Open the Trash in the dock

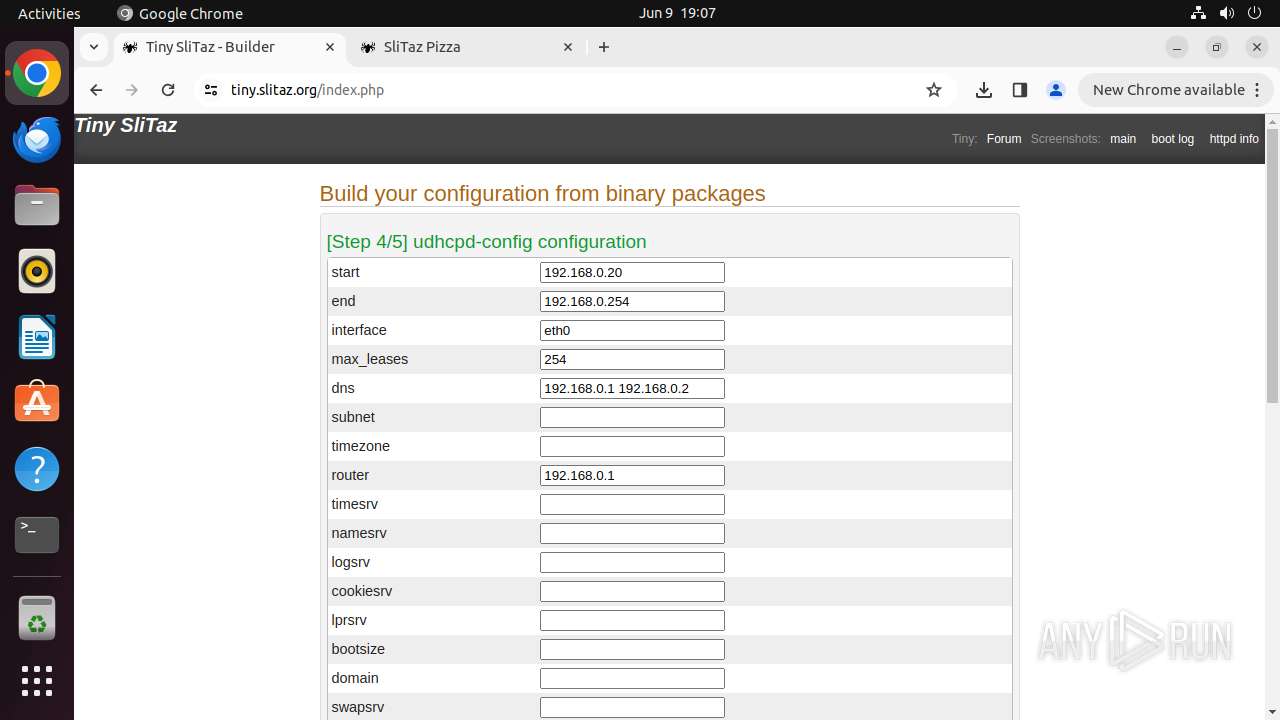[37, 619]
